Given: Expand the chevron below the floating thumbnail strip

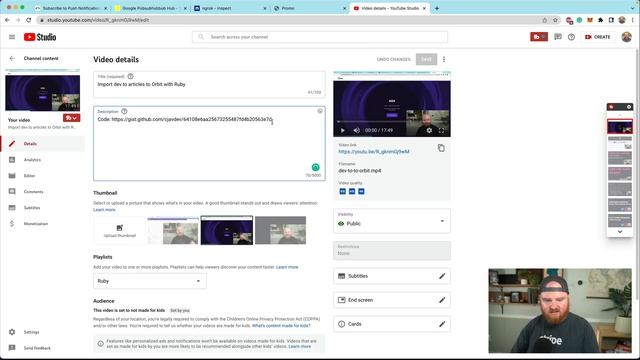Looking at the screenshot, I should coord(620,231).
